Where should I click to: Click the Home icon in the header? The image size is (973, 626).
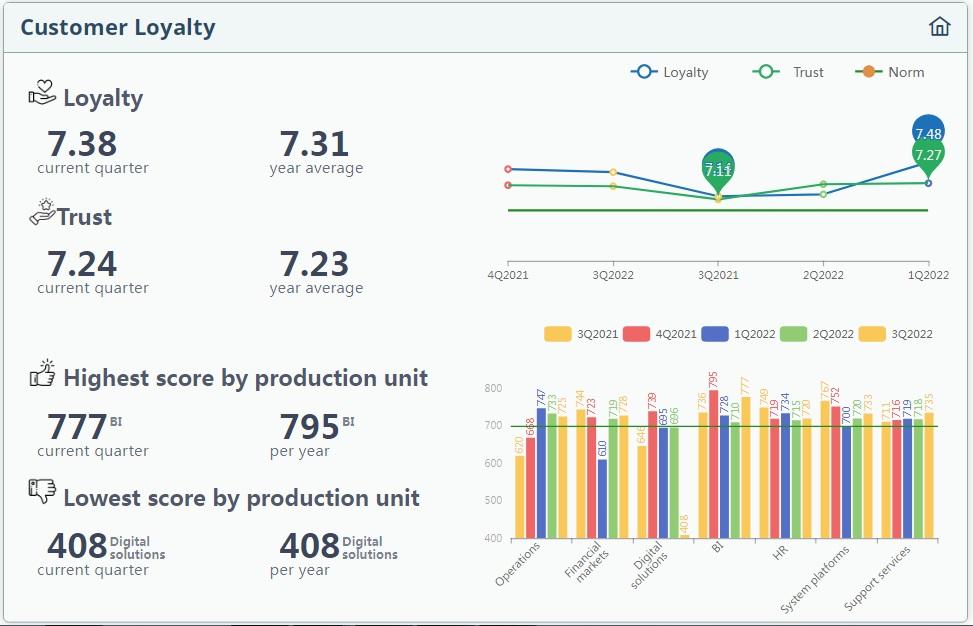[939, 27]
